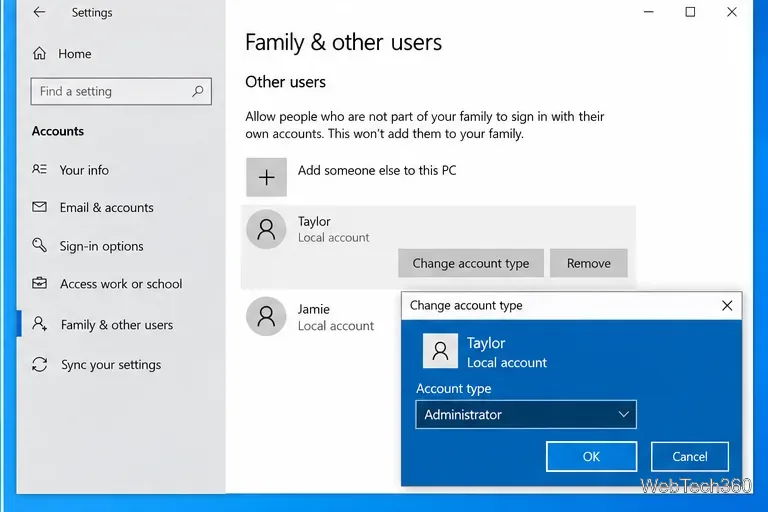Confirm with the OK button
Screen dimensions: 768x512
pos(592,457)
